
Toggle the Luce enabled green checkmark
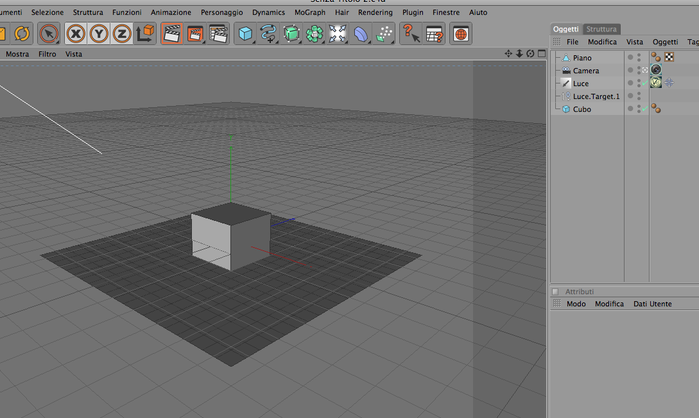point(645,83)
